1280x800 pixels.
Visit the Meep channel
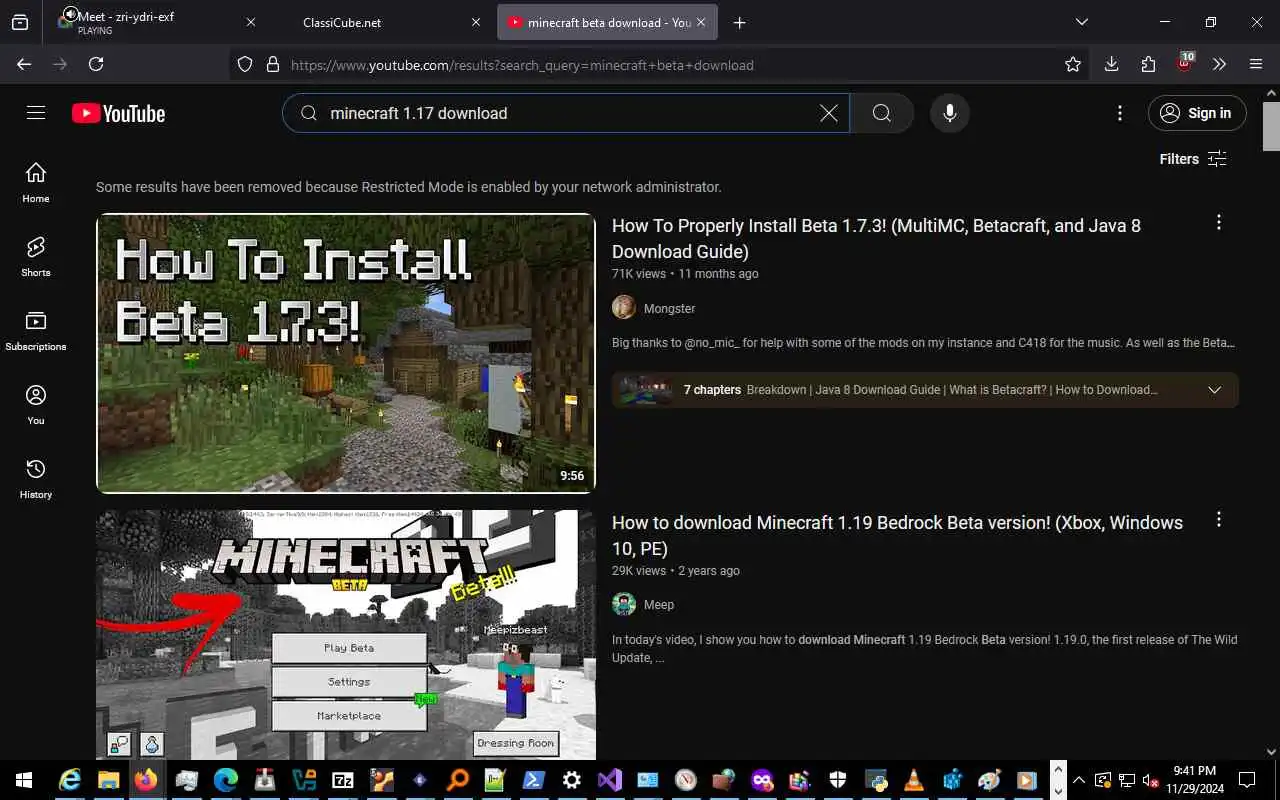pyautogui.click(x=659, y=605)
